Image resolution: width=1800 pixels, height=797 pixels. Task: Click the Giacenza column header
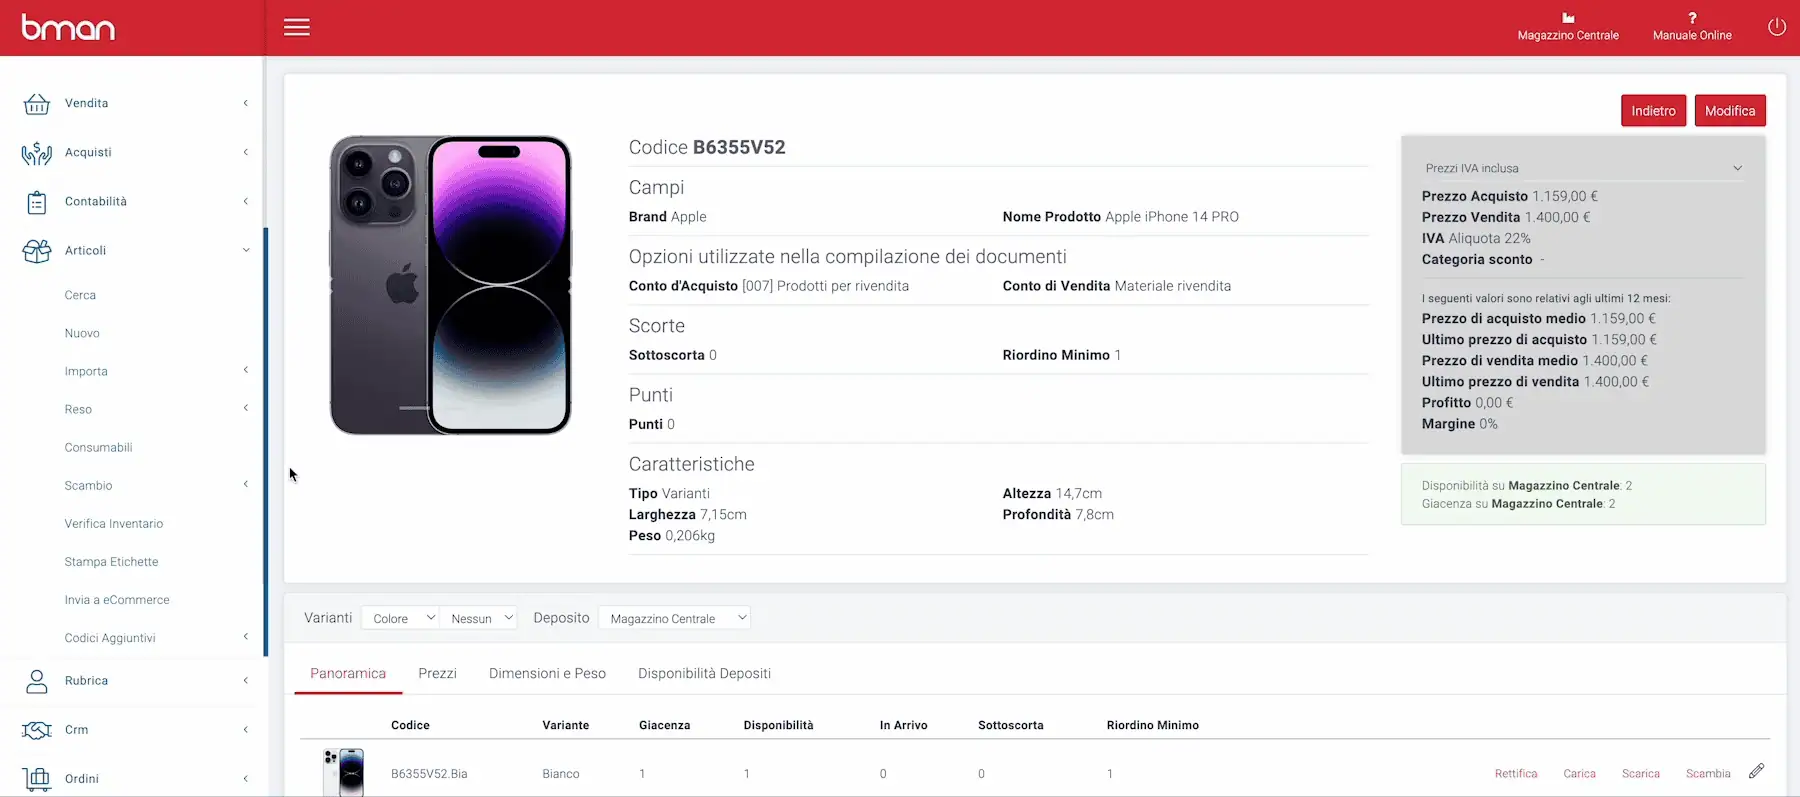(664, 725)
